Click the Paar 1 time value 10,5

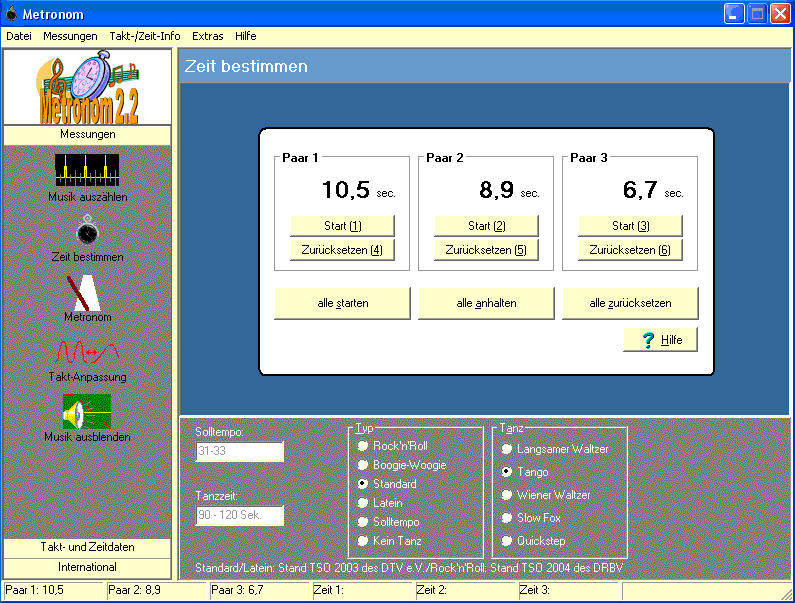click(x=346, y=190)
